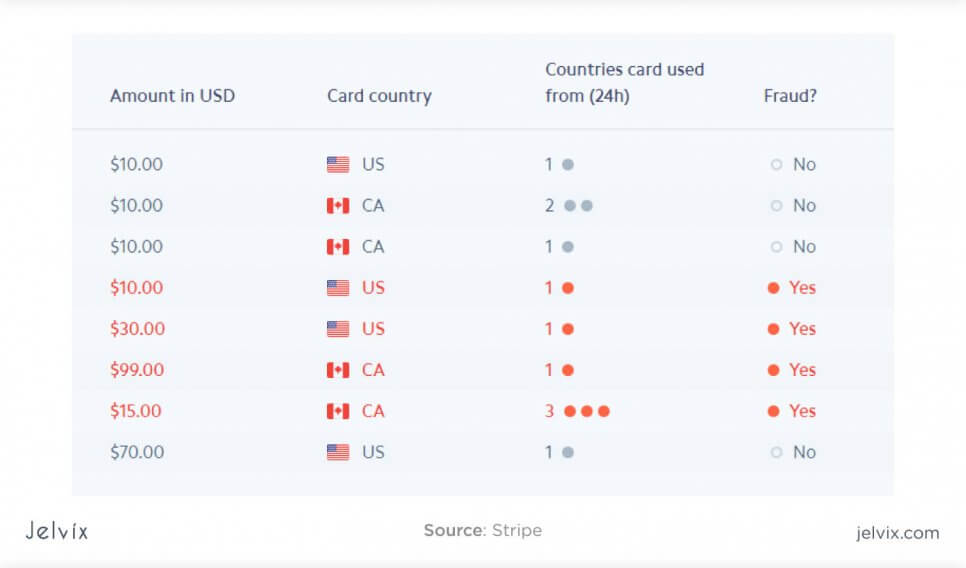Click the US flag in the $30.00 row
This screenshot has width=966, height=568.
click(338, 329)
